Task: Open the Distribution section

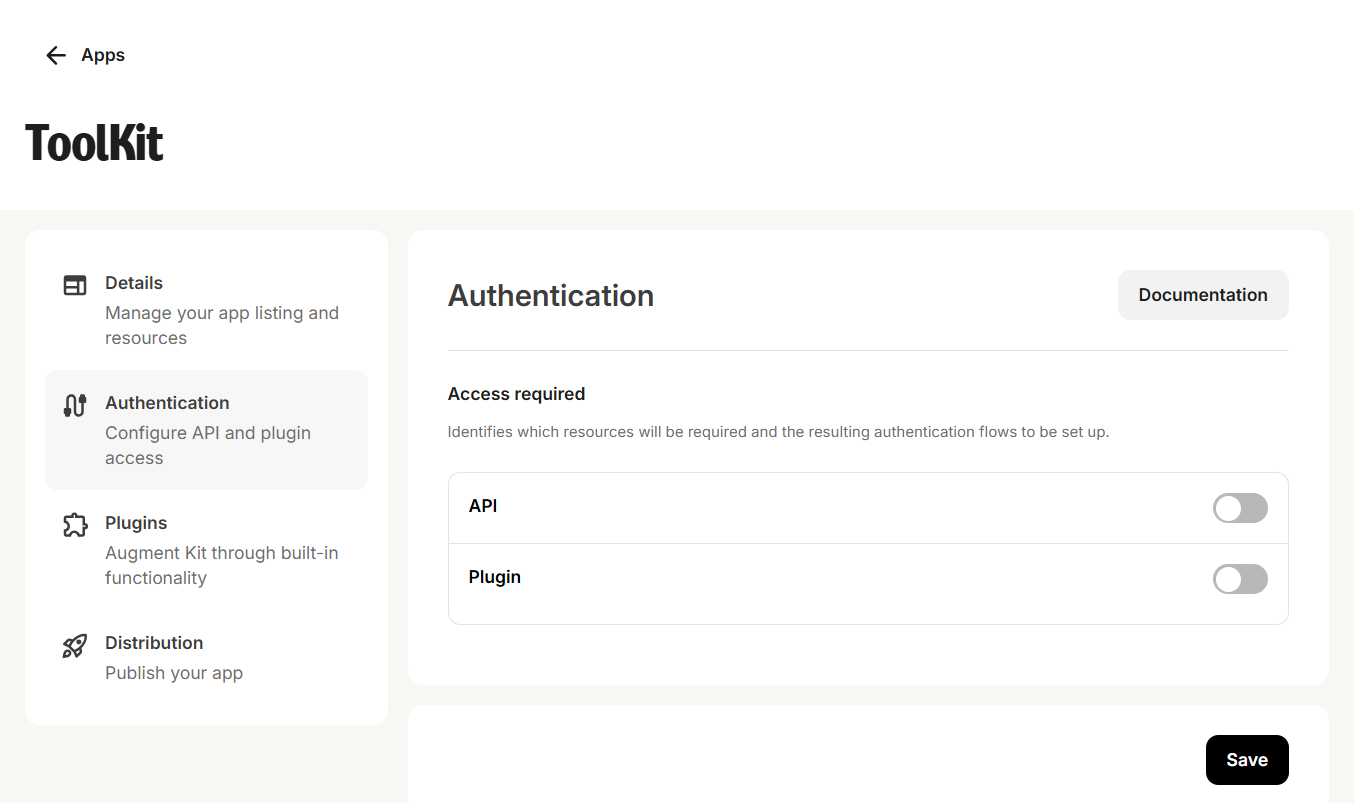Action: [x=206, y=657]
